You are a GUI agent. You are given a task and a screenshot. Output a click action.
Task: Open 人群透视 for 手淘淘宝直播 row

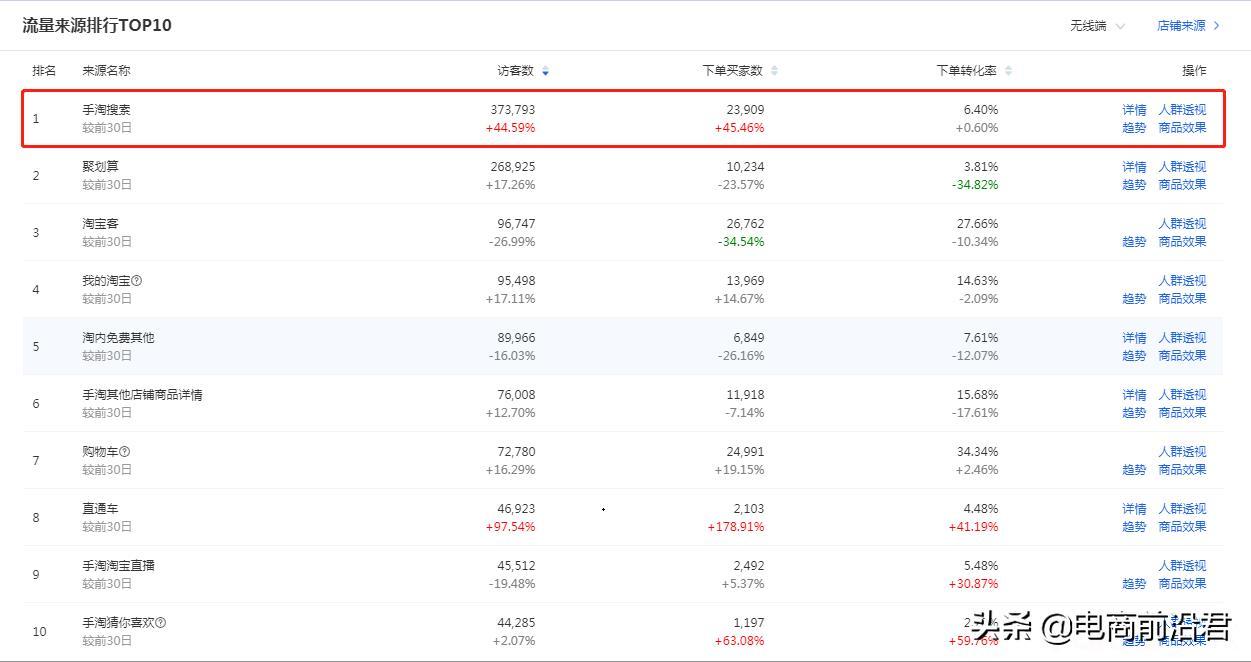click(x=1182, y=566)
